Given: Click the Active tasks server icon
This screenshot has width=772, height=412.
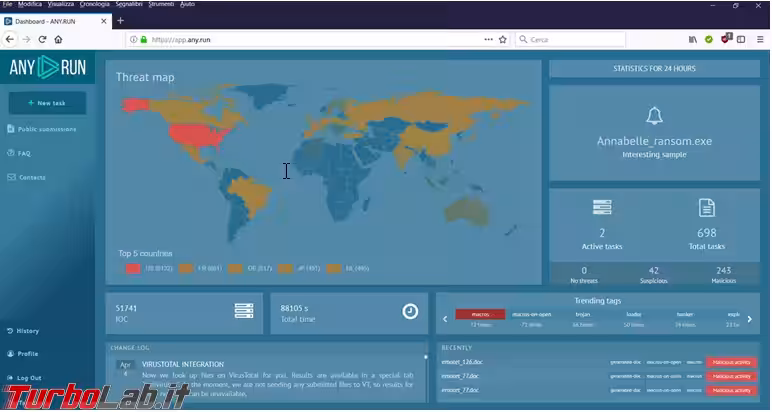Looking at the screenshot, I should coord(602,208).
